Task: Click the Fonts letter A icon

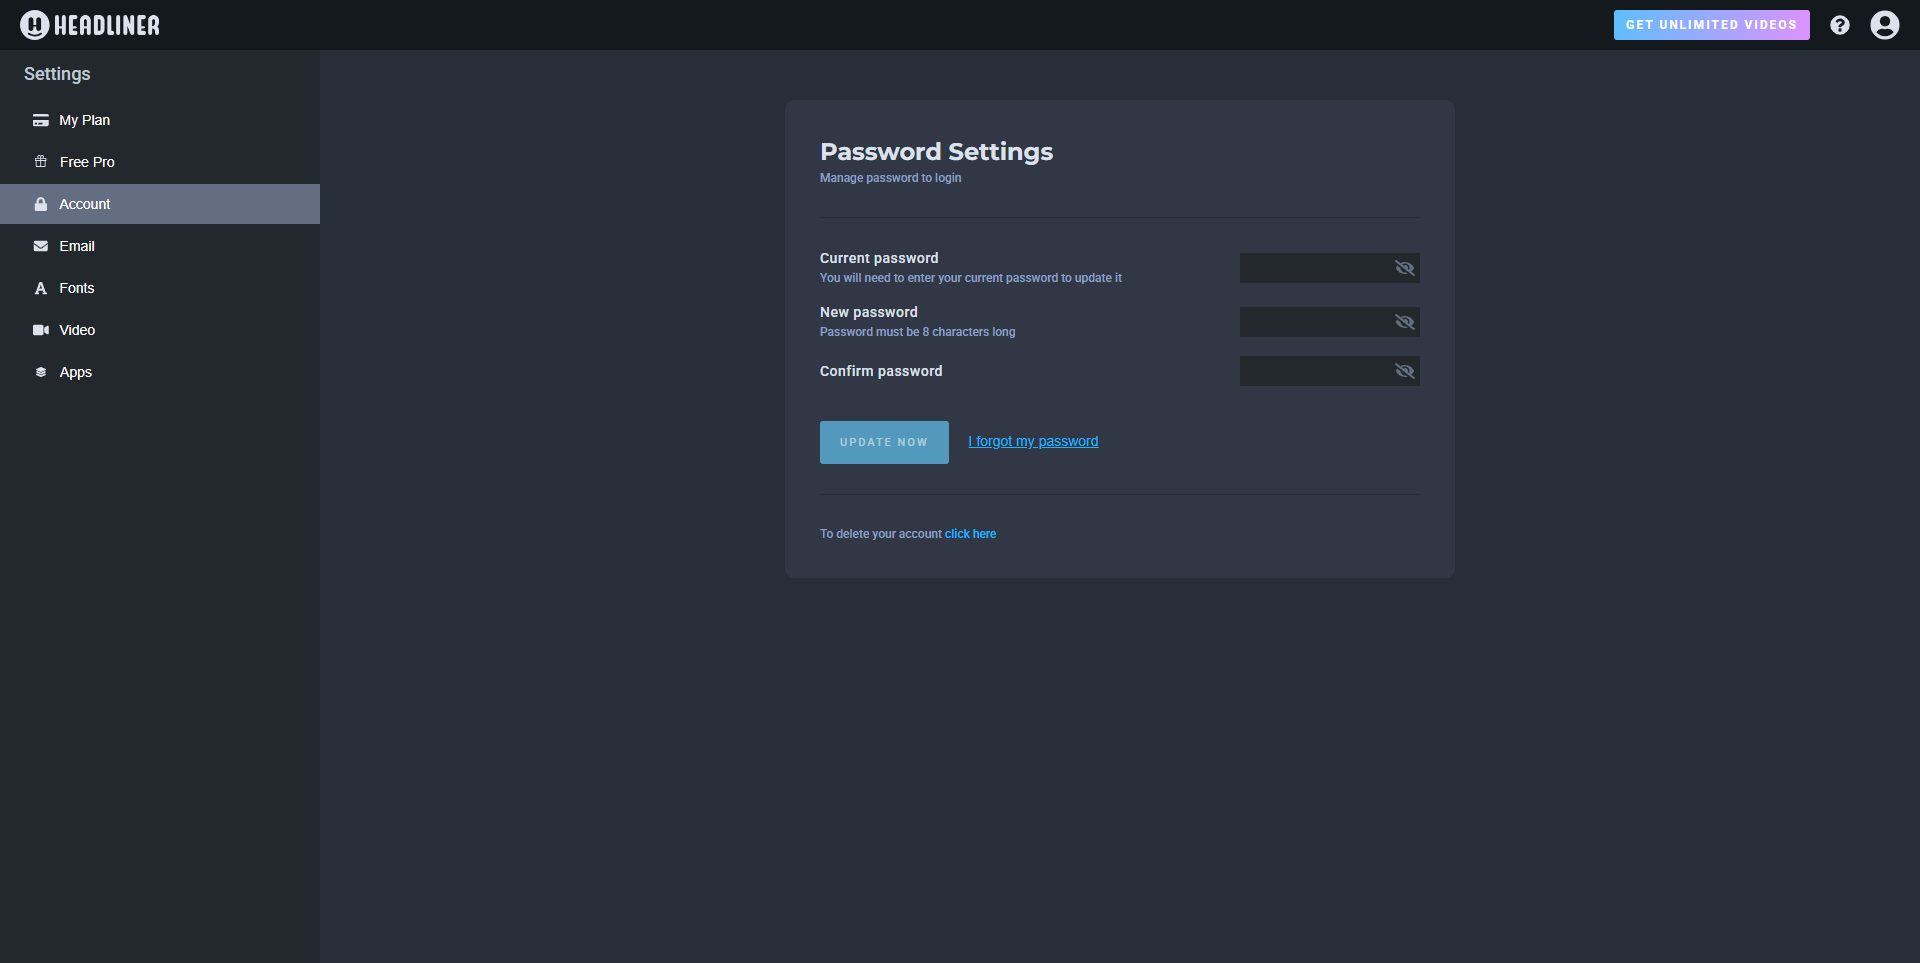Action: (x=41, y=288)
